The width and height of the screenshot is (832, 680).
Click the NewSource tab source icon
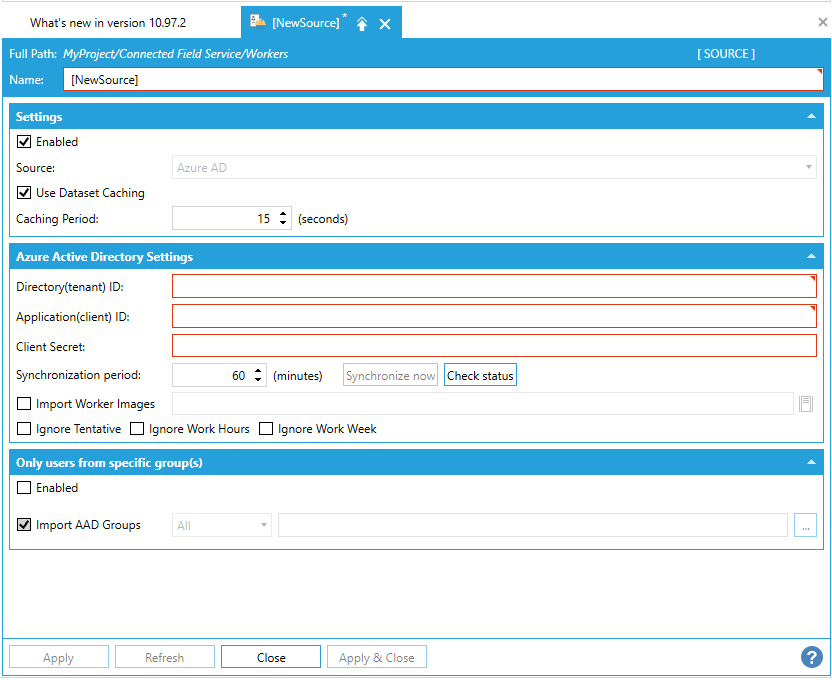(x=258, y=22)
